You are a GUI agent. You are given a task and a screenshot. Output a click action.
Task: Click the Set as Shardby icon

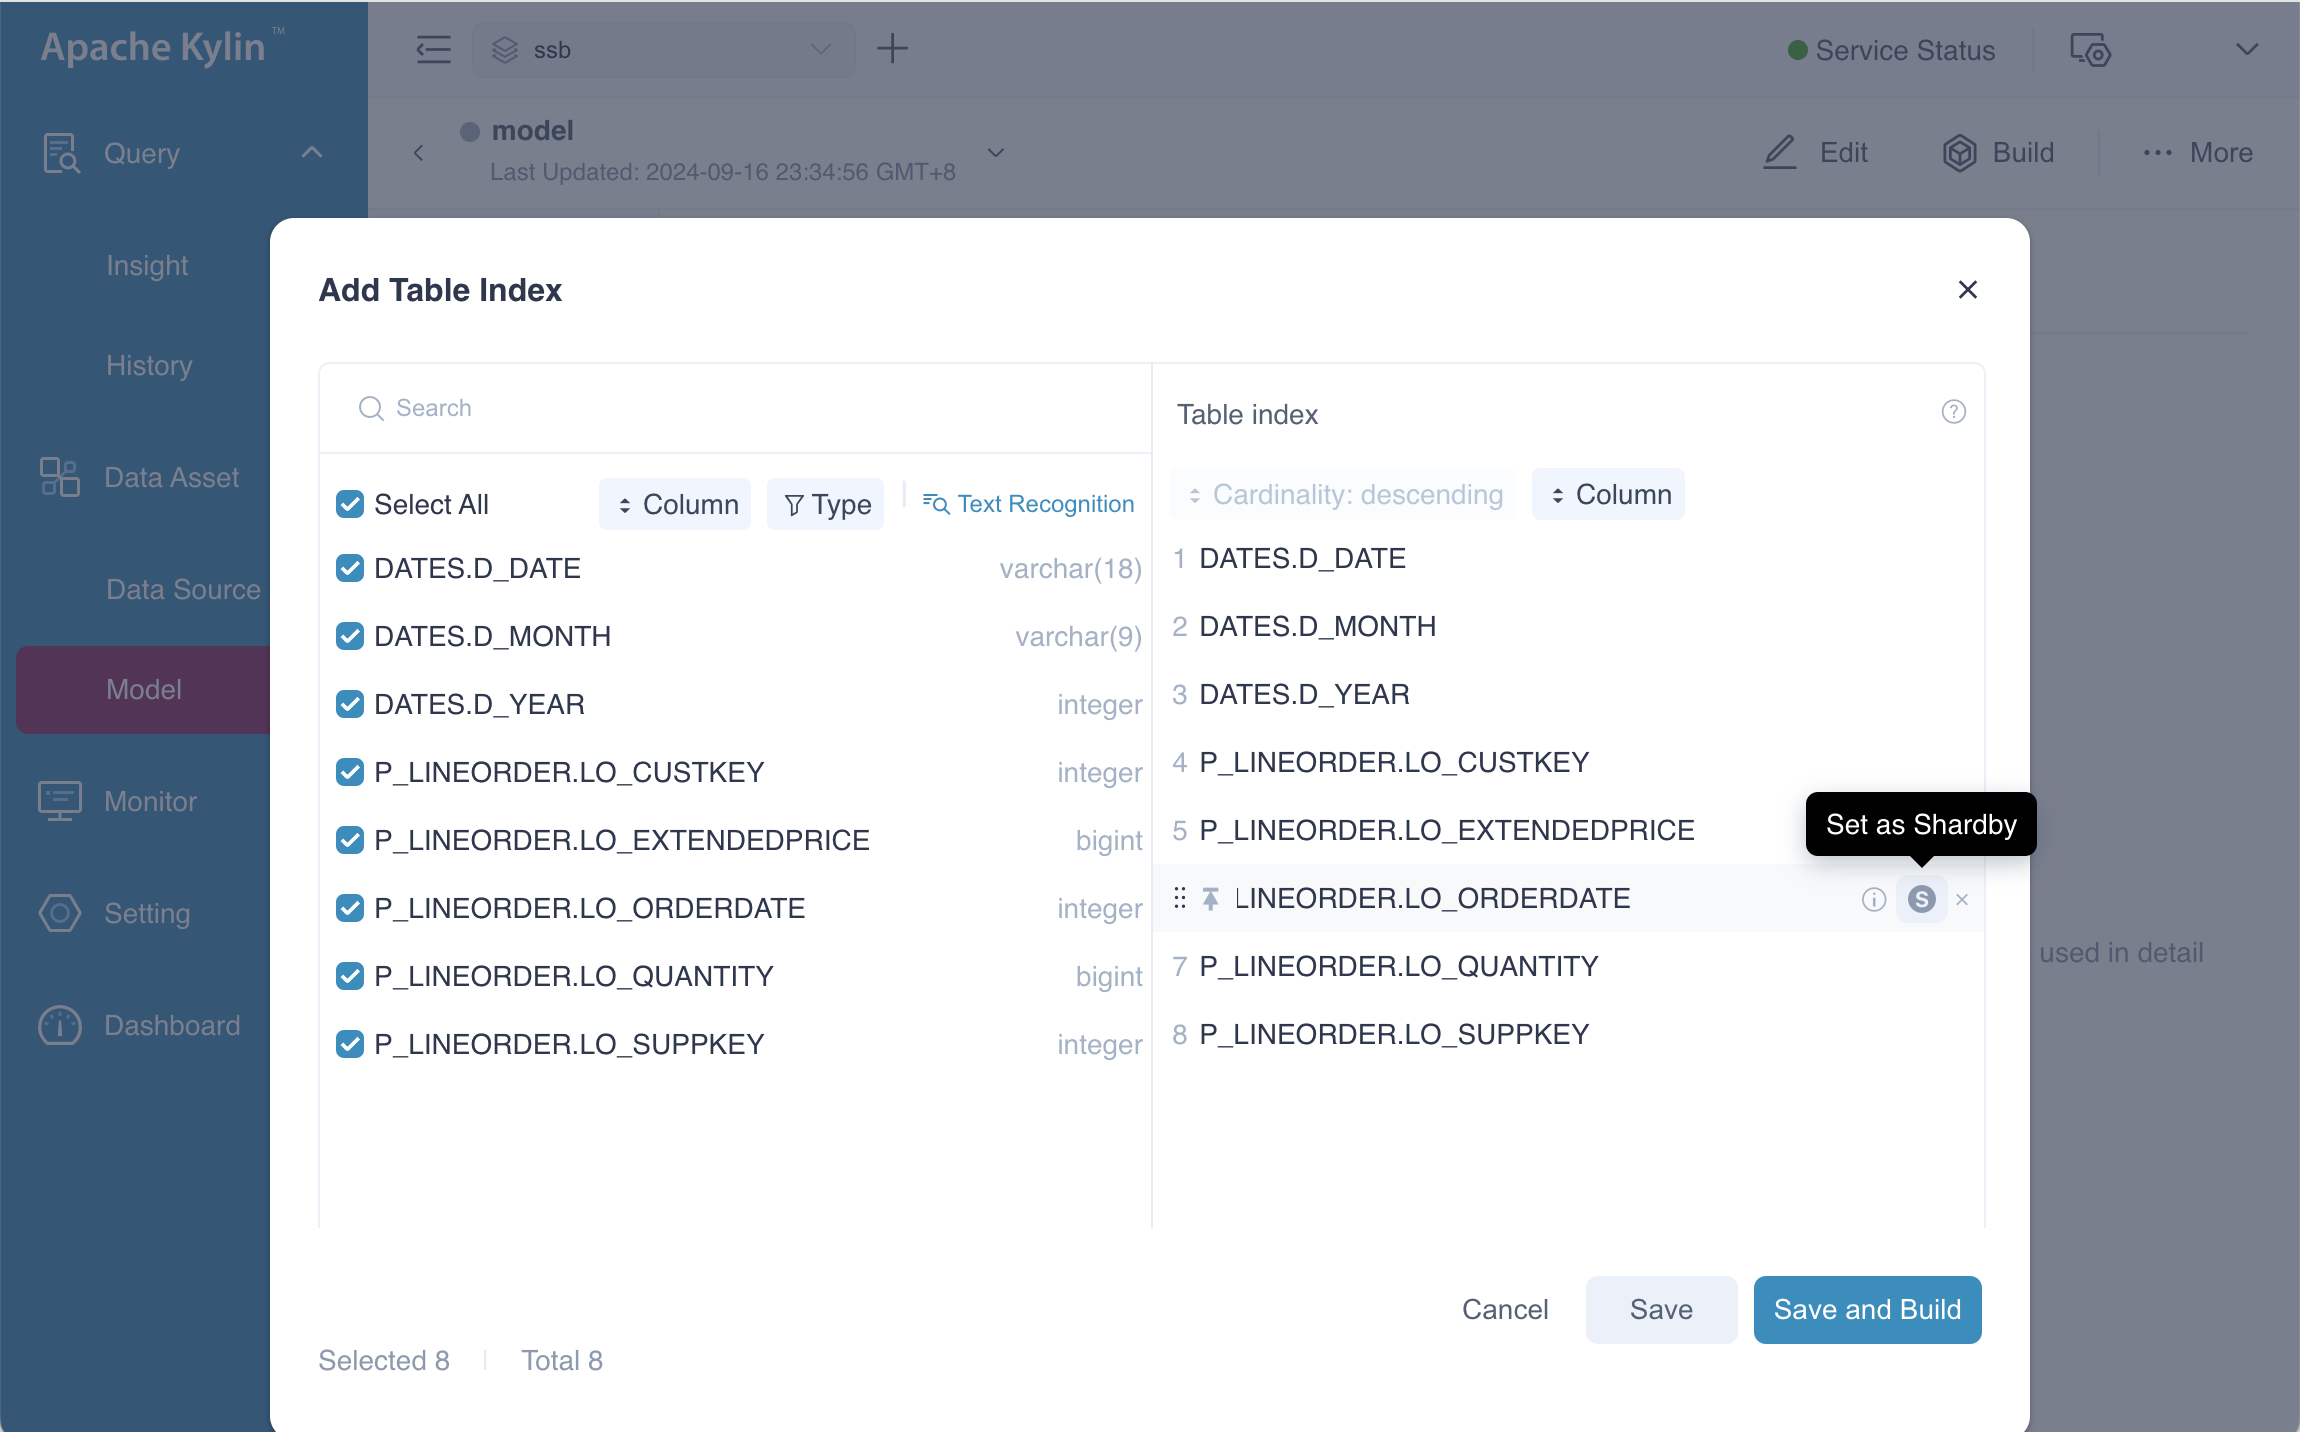coord(1921,897)
